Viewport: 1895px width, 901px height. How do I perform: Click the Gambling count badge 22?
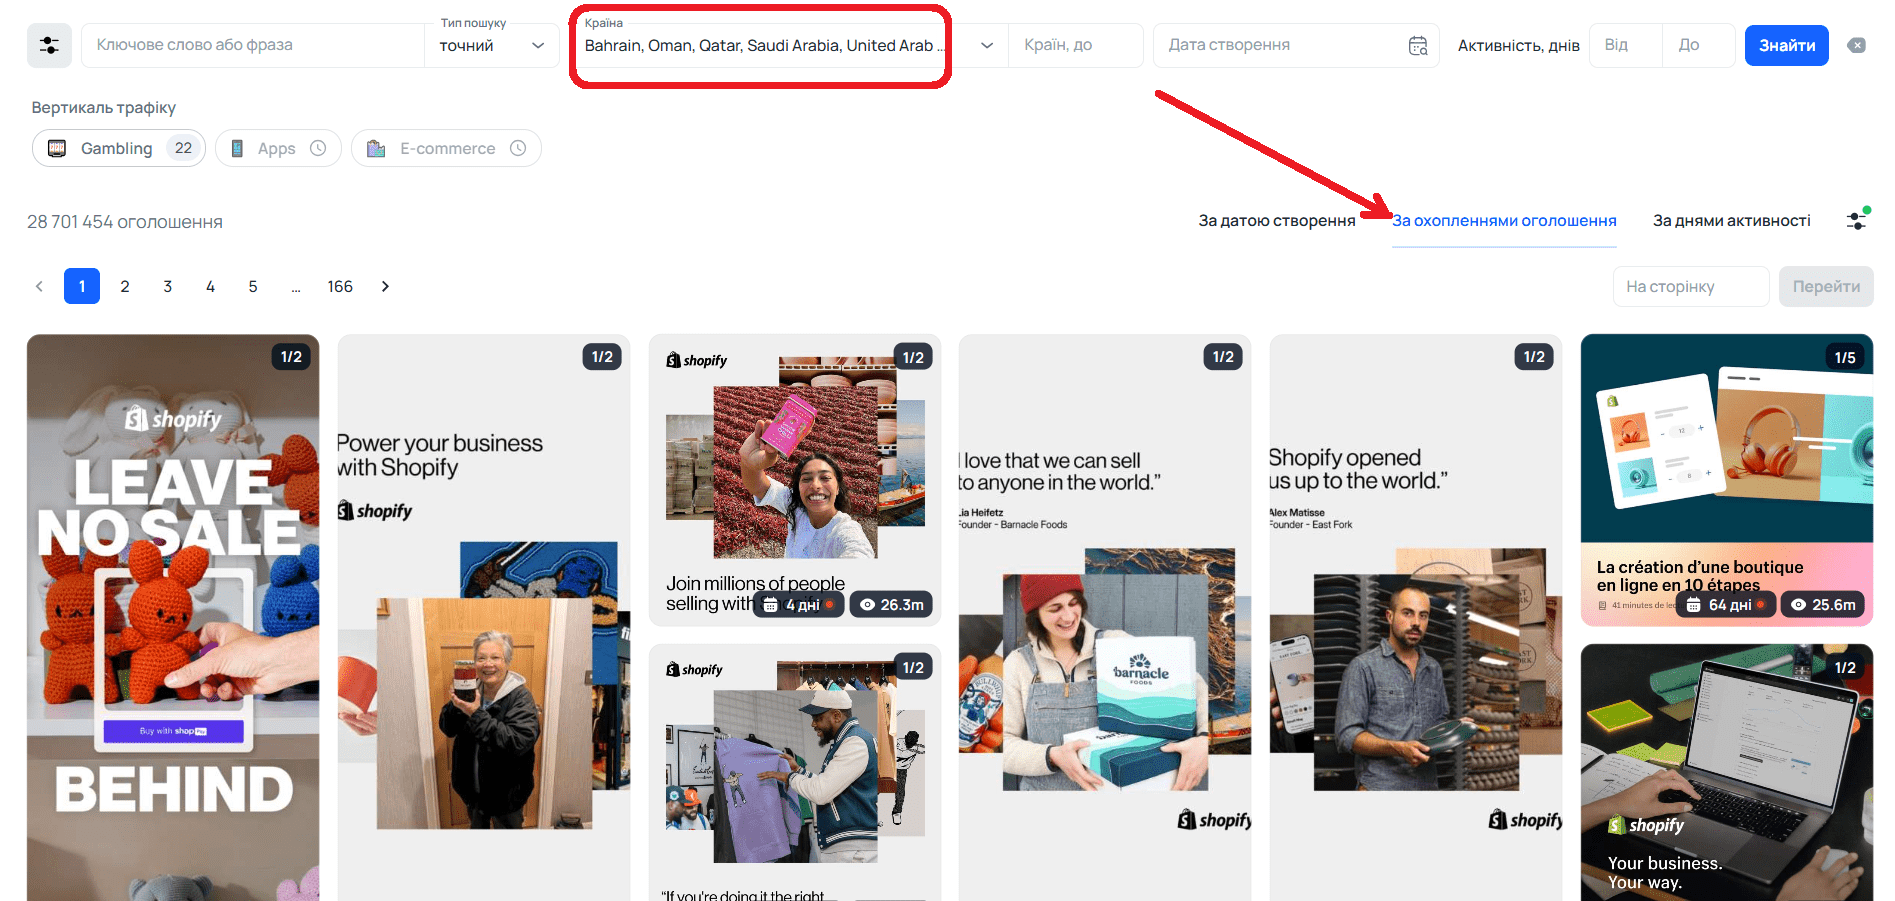[183, 148]
